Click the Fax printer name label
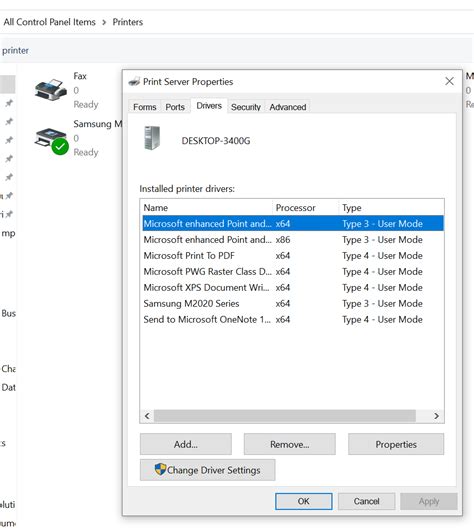 pos(80,76)
